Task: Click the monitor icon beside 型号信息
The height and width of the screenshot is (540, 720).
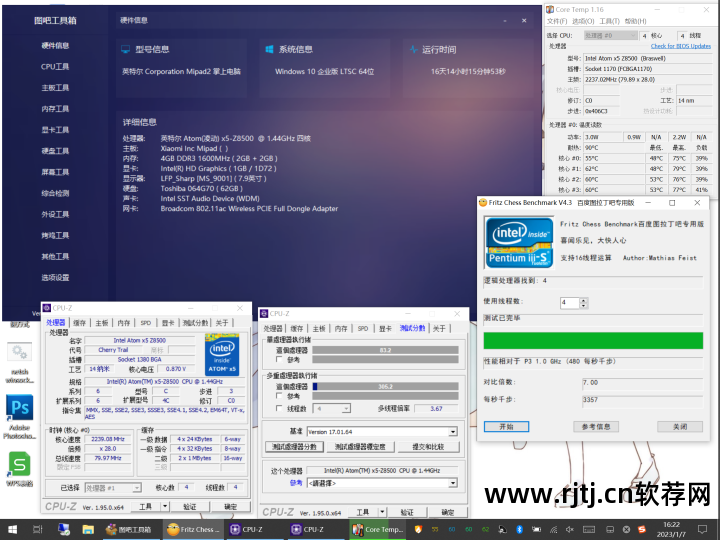Action: click(x=125, y=49)
